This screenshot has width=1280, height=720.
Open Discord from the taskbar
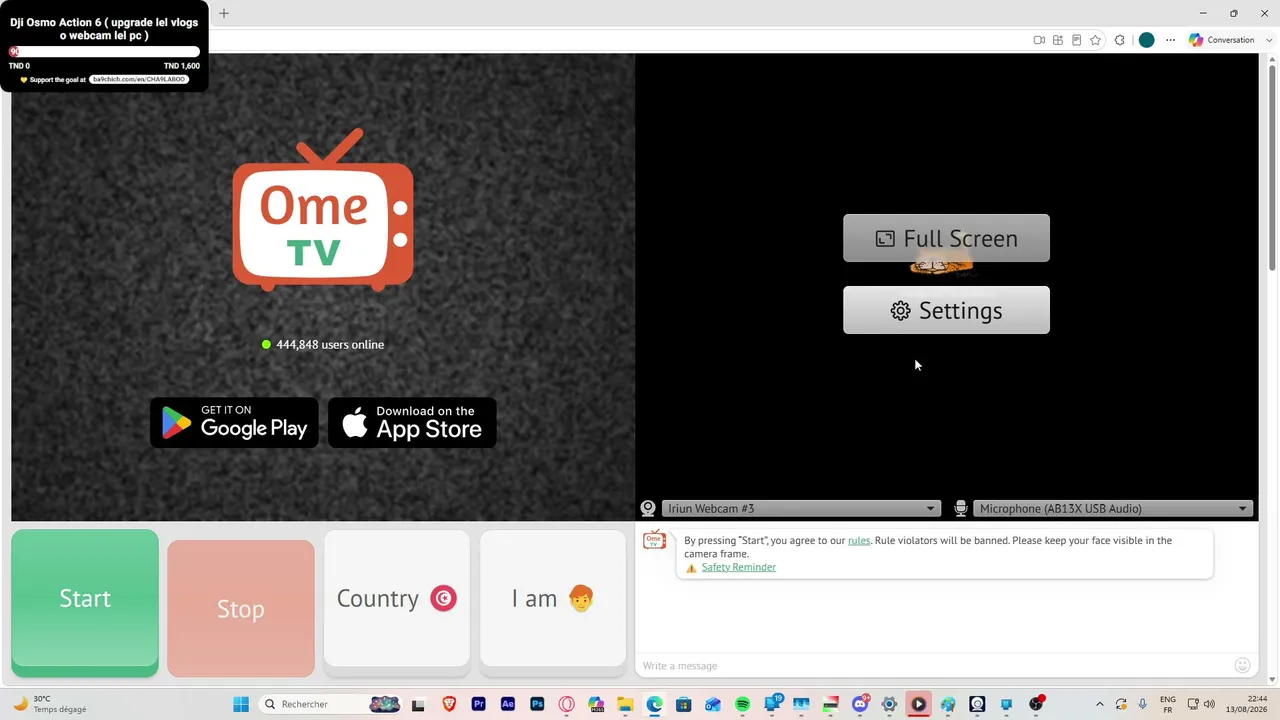point(860,704)
